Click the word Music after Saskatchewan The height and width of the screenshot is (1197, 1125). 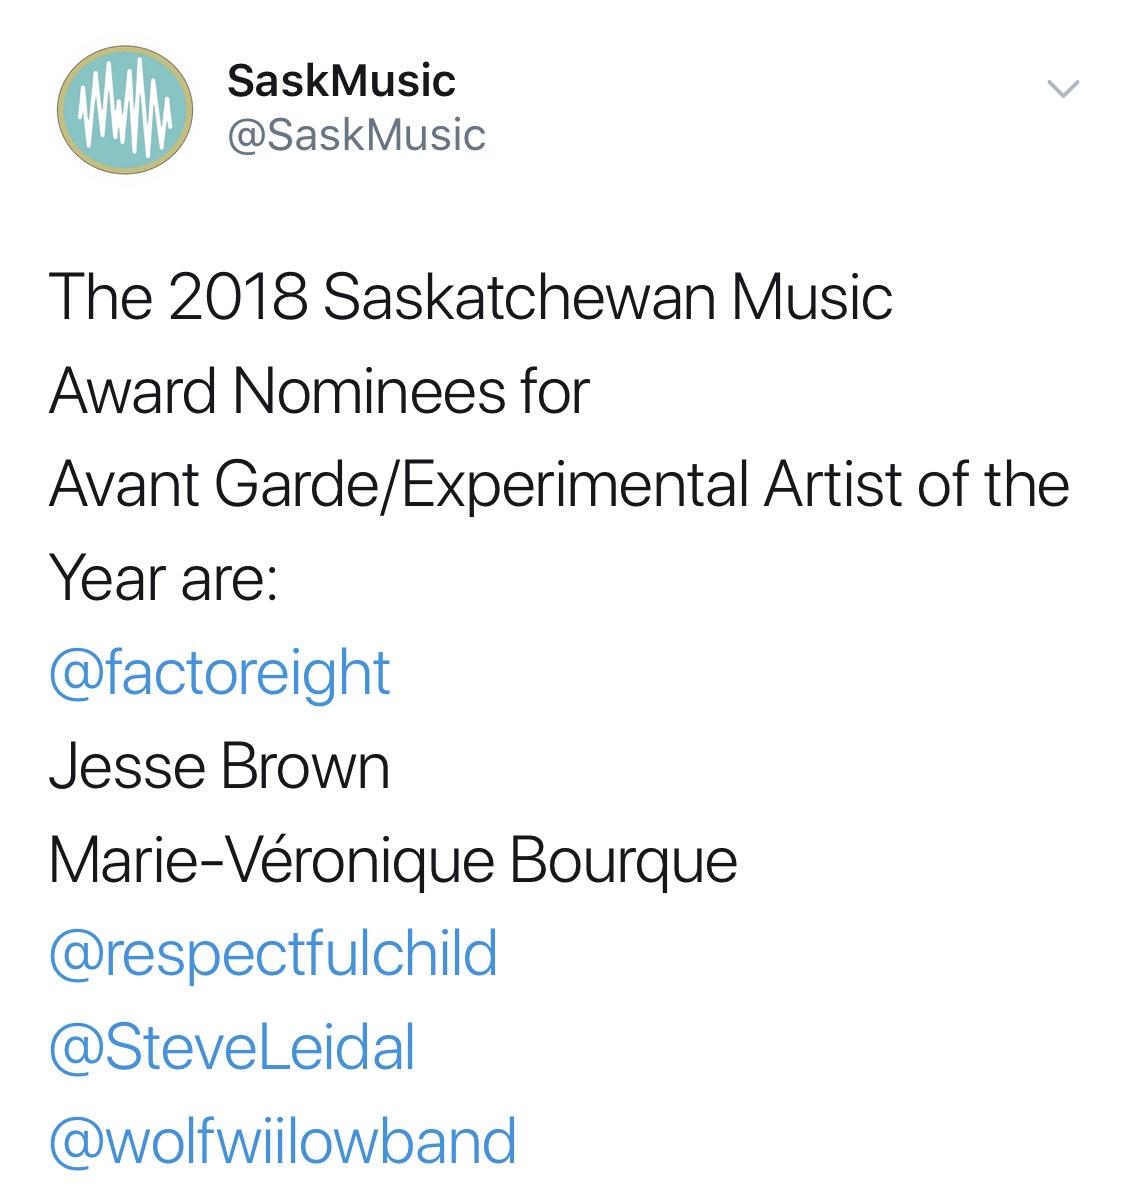[811, 297]
